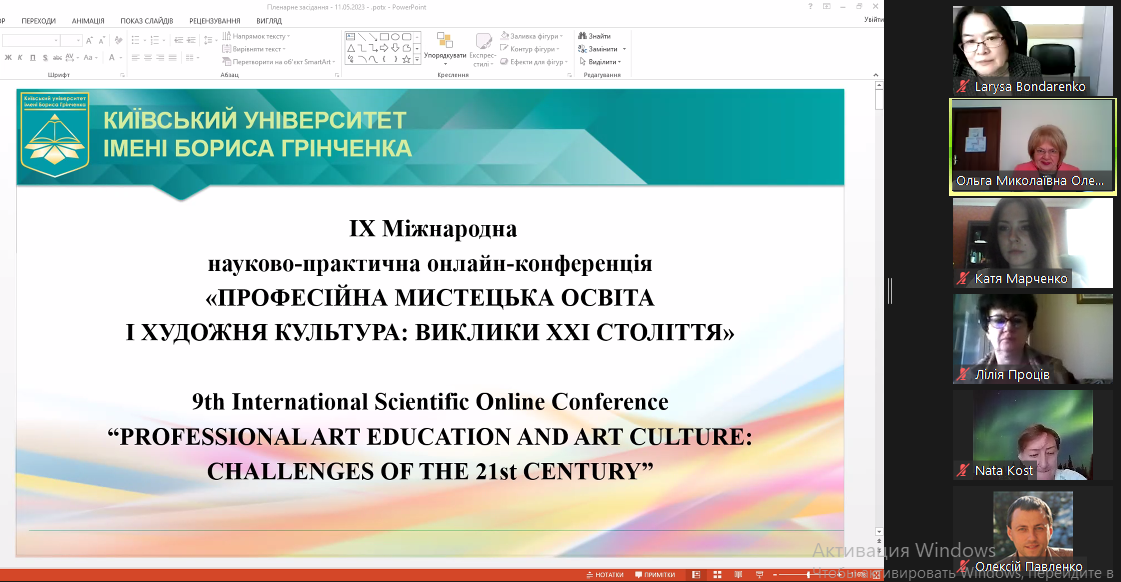Open Контур фігури shape outline menu
This screenshot has width=1121, height=582.
point(530,49)
